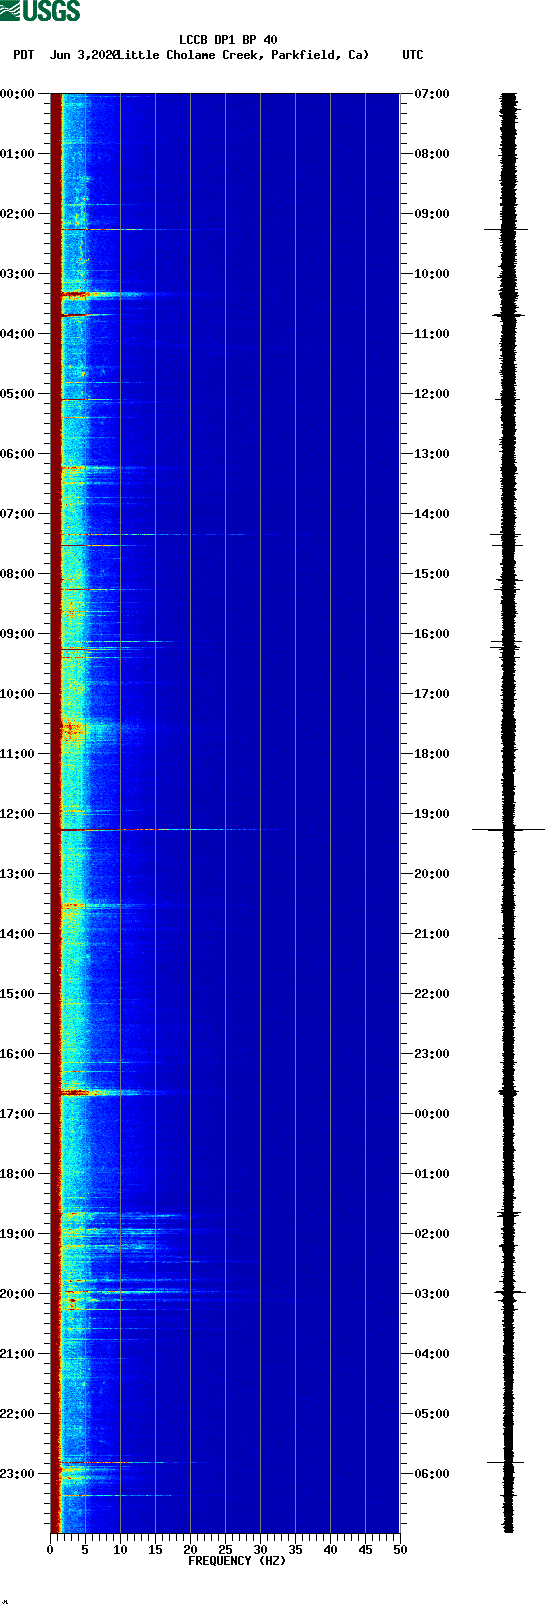Click the 00:00 PDT time label
The height and width of the screenshot is (1613, 552).
coord(18,94)
